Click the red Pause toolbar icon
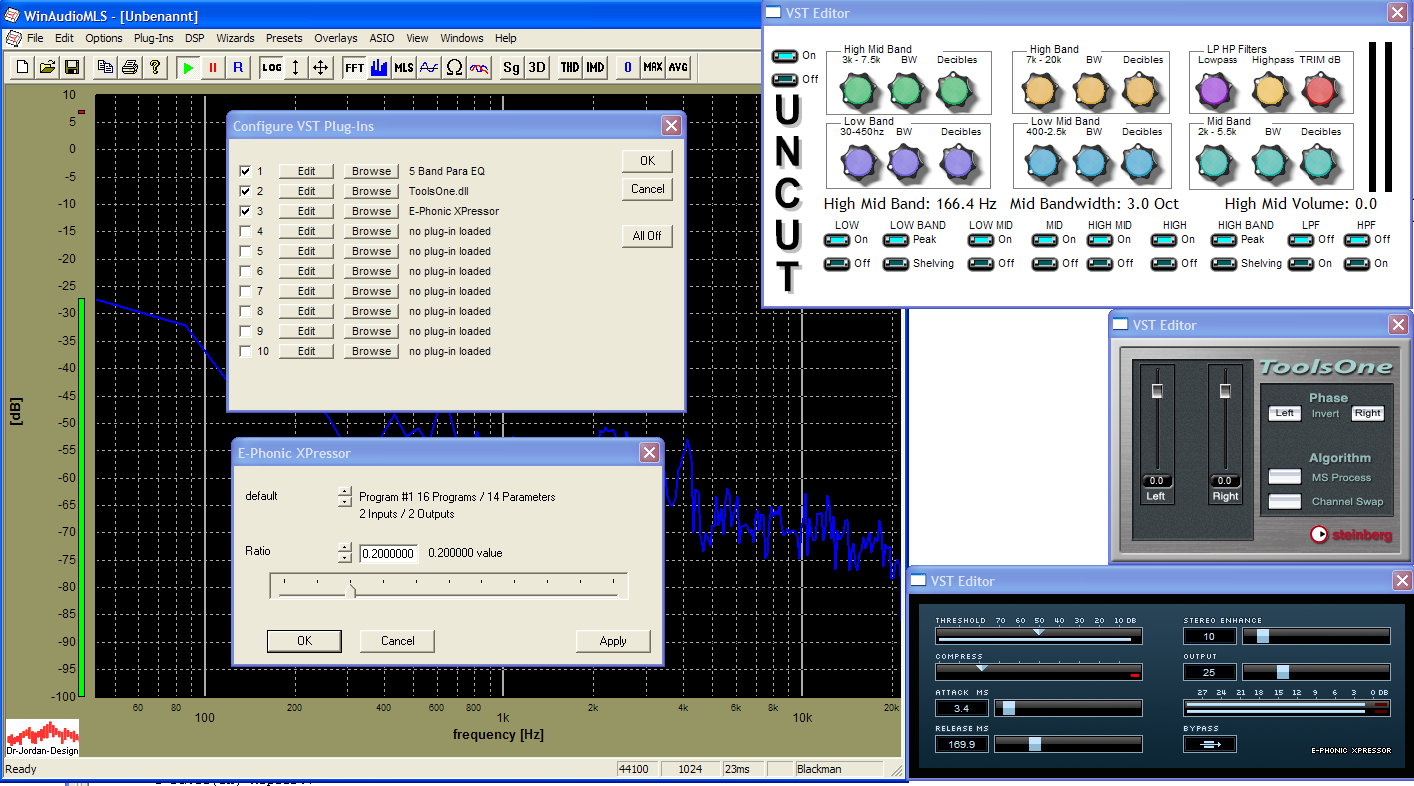The width and height of the screenshot is (1414, 786). coord(212,67)
